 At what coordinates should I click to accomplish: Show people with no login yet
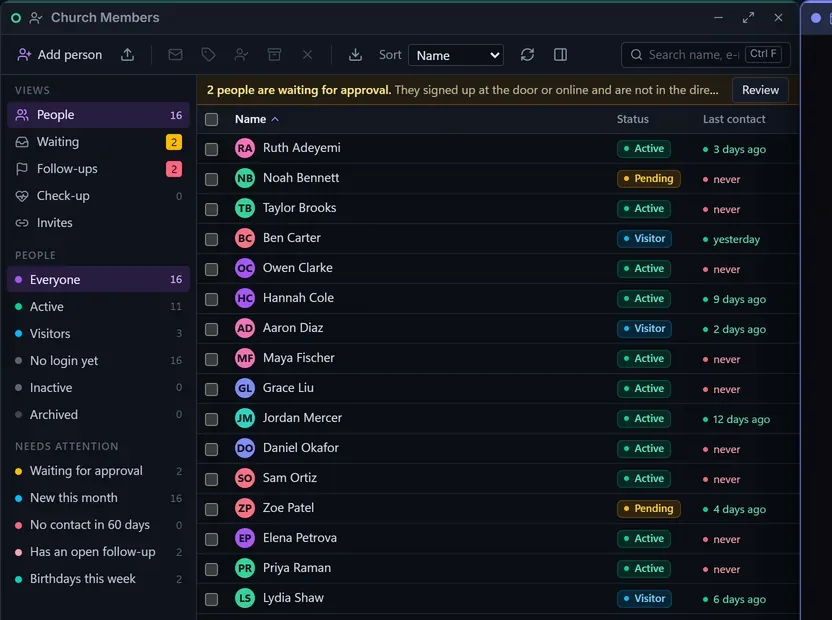coord(99,360)
